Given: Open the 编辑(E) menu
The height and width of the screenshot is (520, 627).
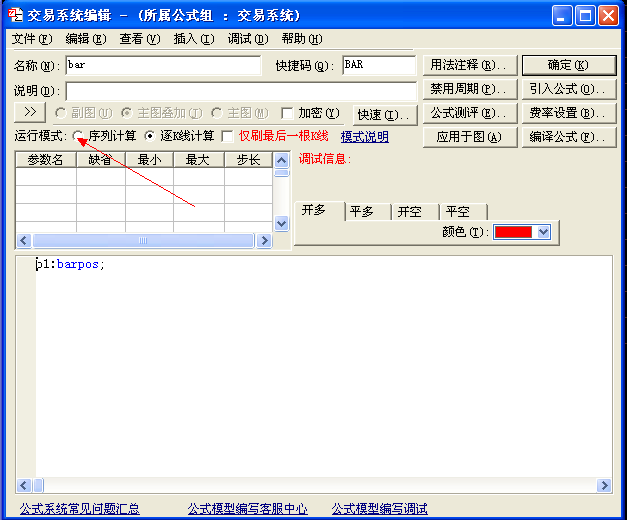Looking at the screenshot, I should tap(86, 39).
